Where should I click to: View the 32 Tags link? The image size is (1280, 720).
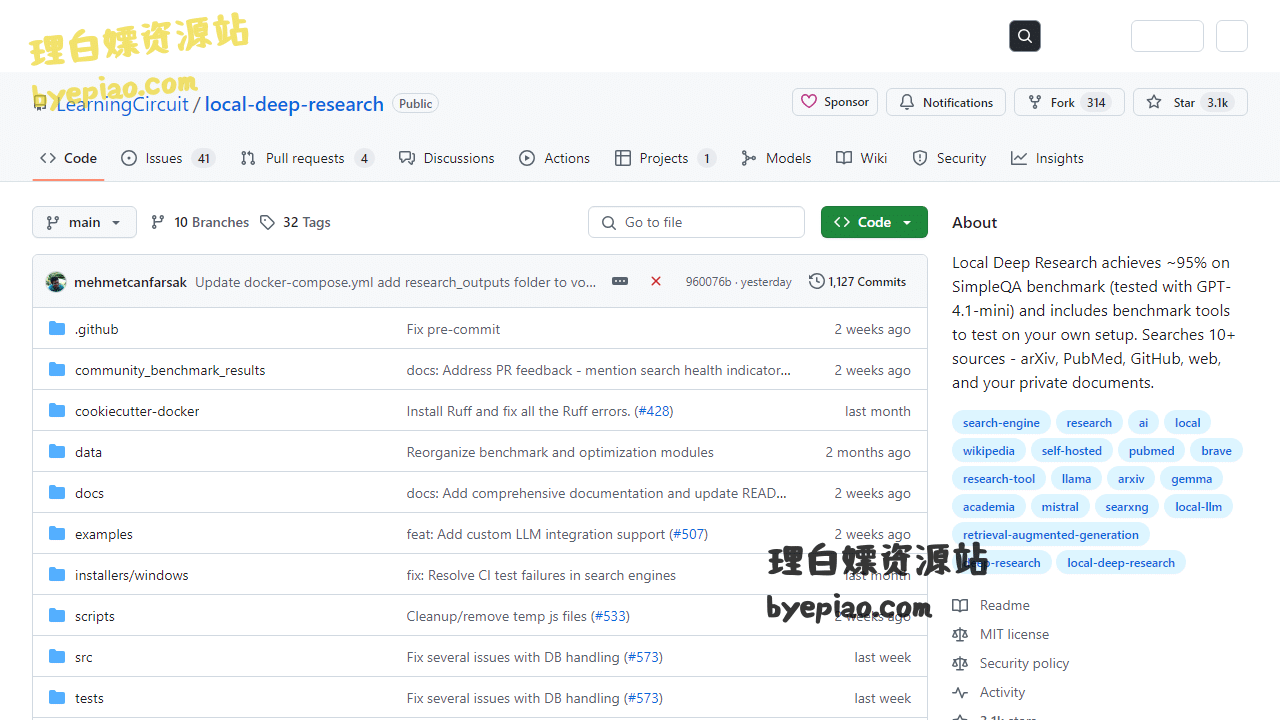295,222
